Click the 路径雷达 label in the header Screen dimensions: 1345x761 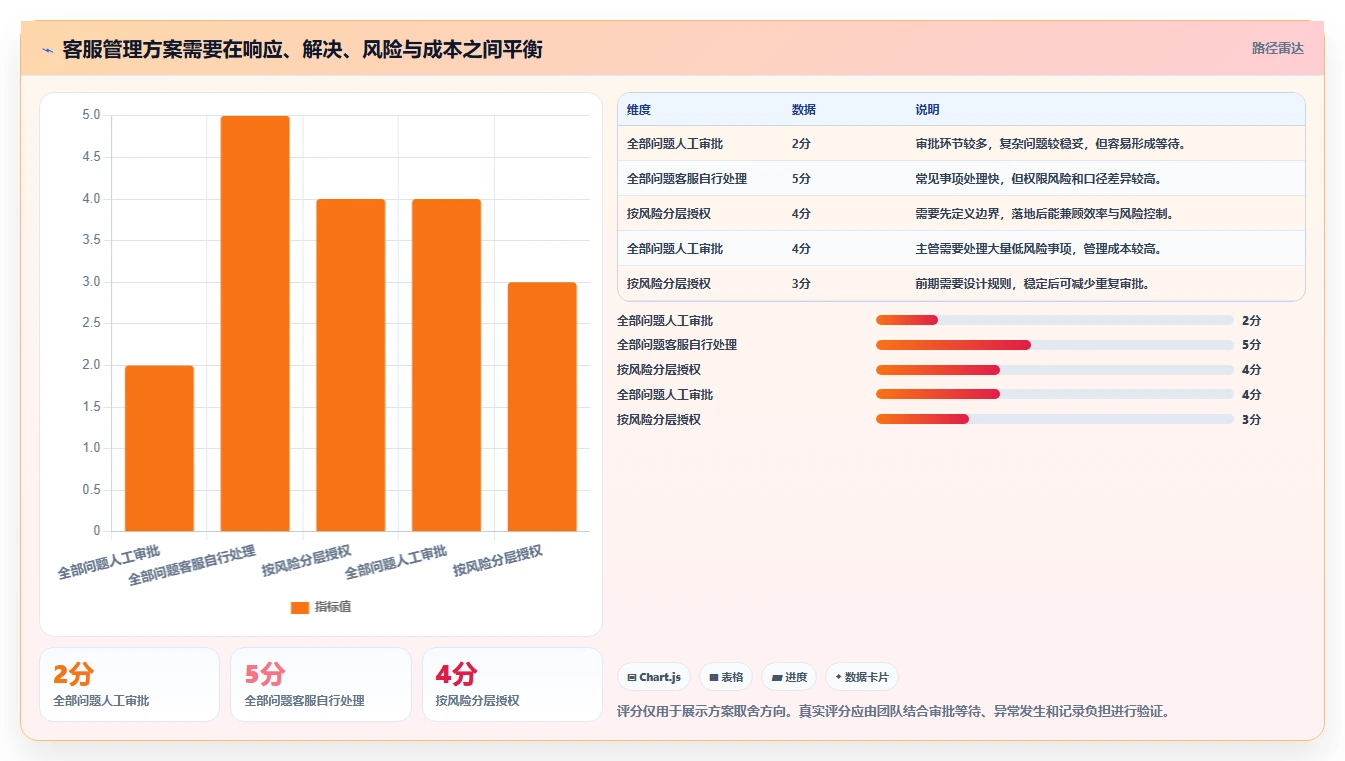click(1278, 48)
